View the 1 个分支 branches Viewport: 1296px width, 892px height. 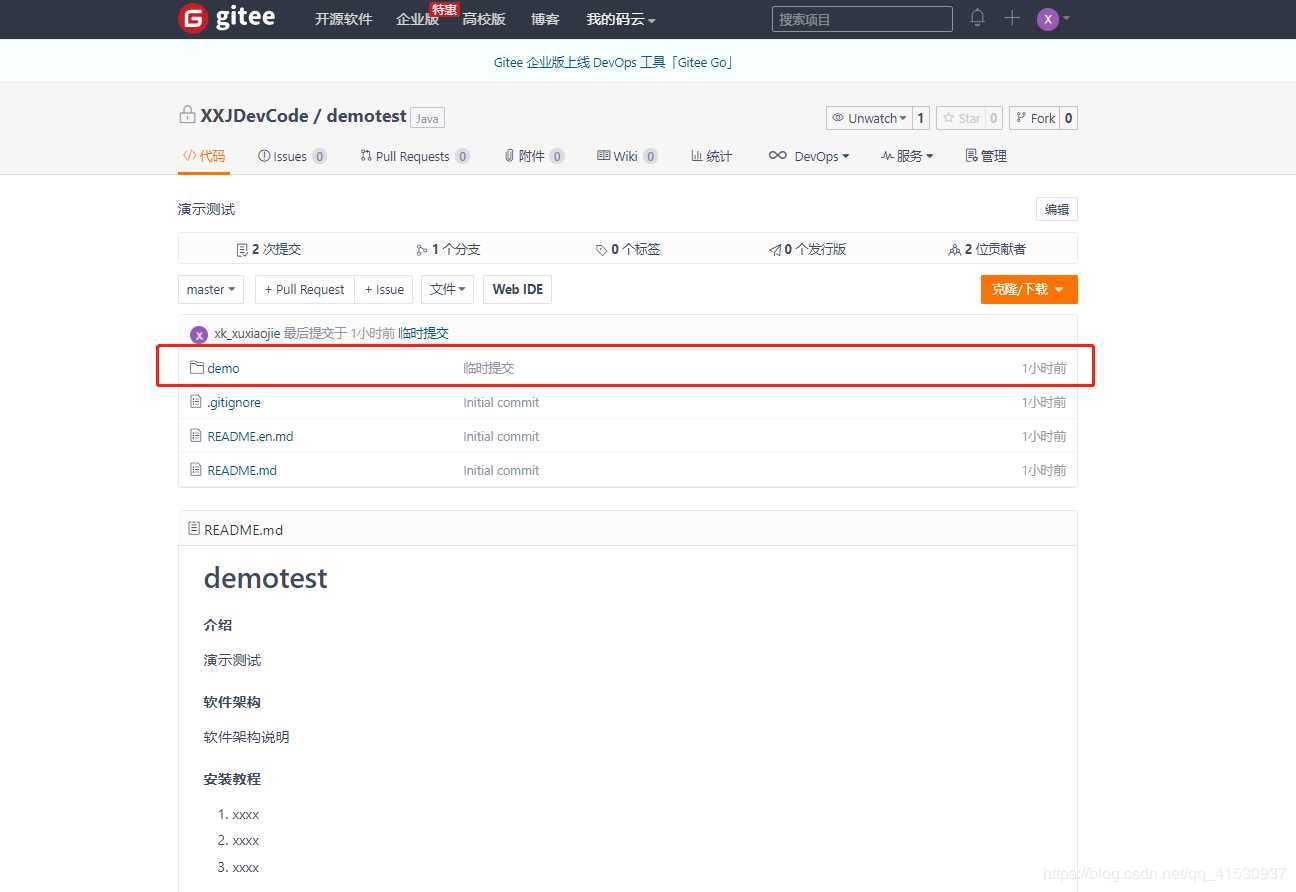click(448, 249)
